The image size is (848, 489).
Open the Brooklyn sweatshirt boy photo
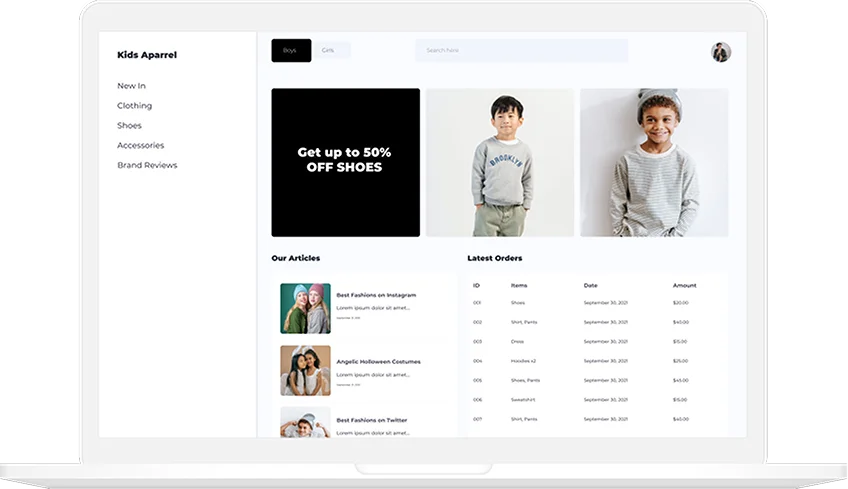point(499,162)
